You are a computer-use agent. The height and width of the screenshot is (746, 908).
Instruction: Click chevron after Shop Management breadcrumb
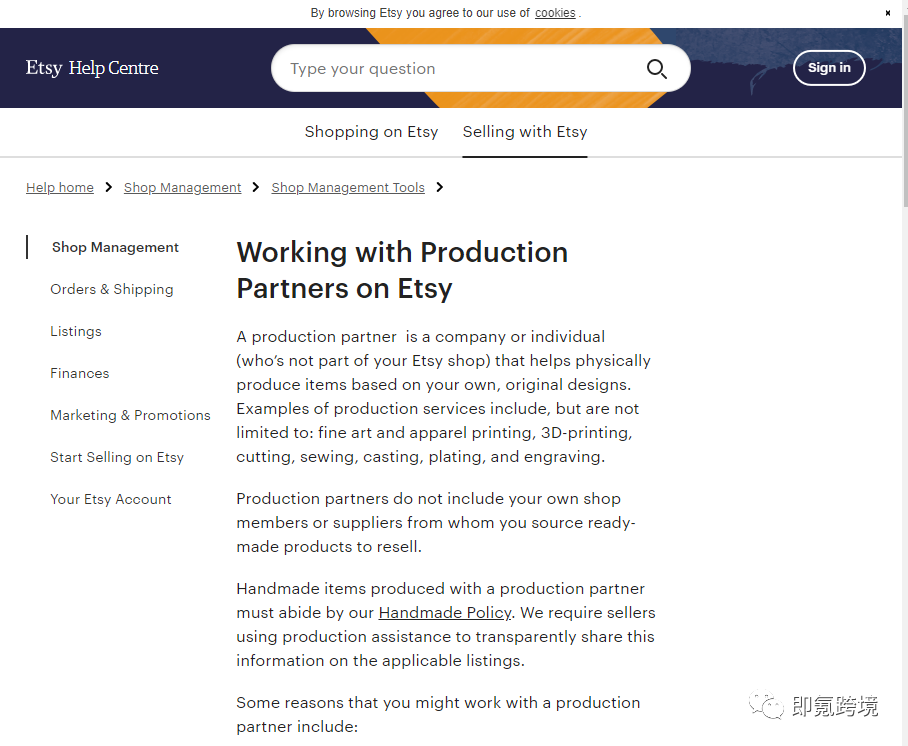256,187
